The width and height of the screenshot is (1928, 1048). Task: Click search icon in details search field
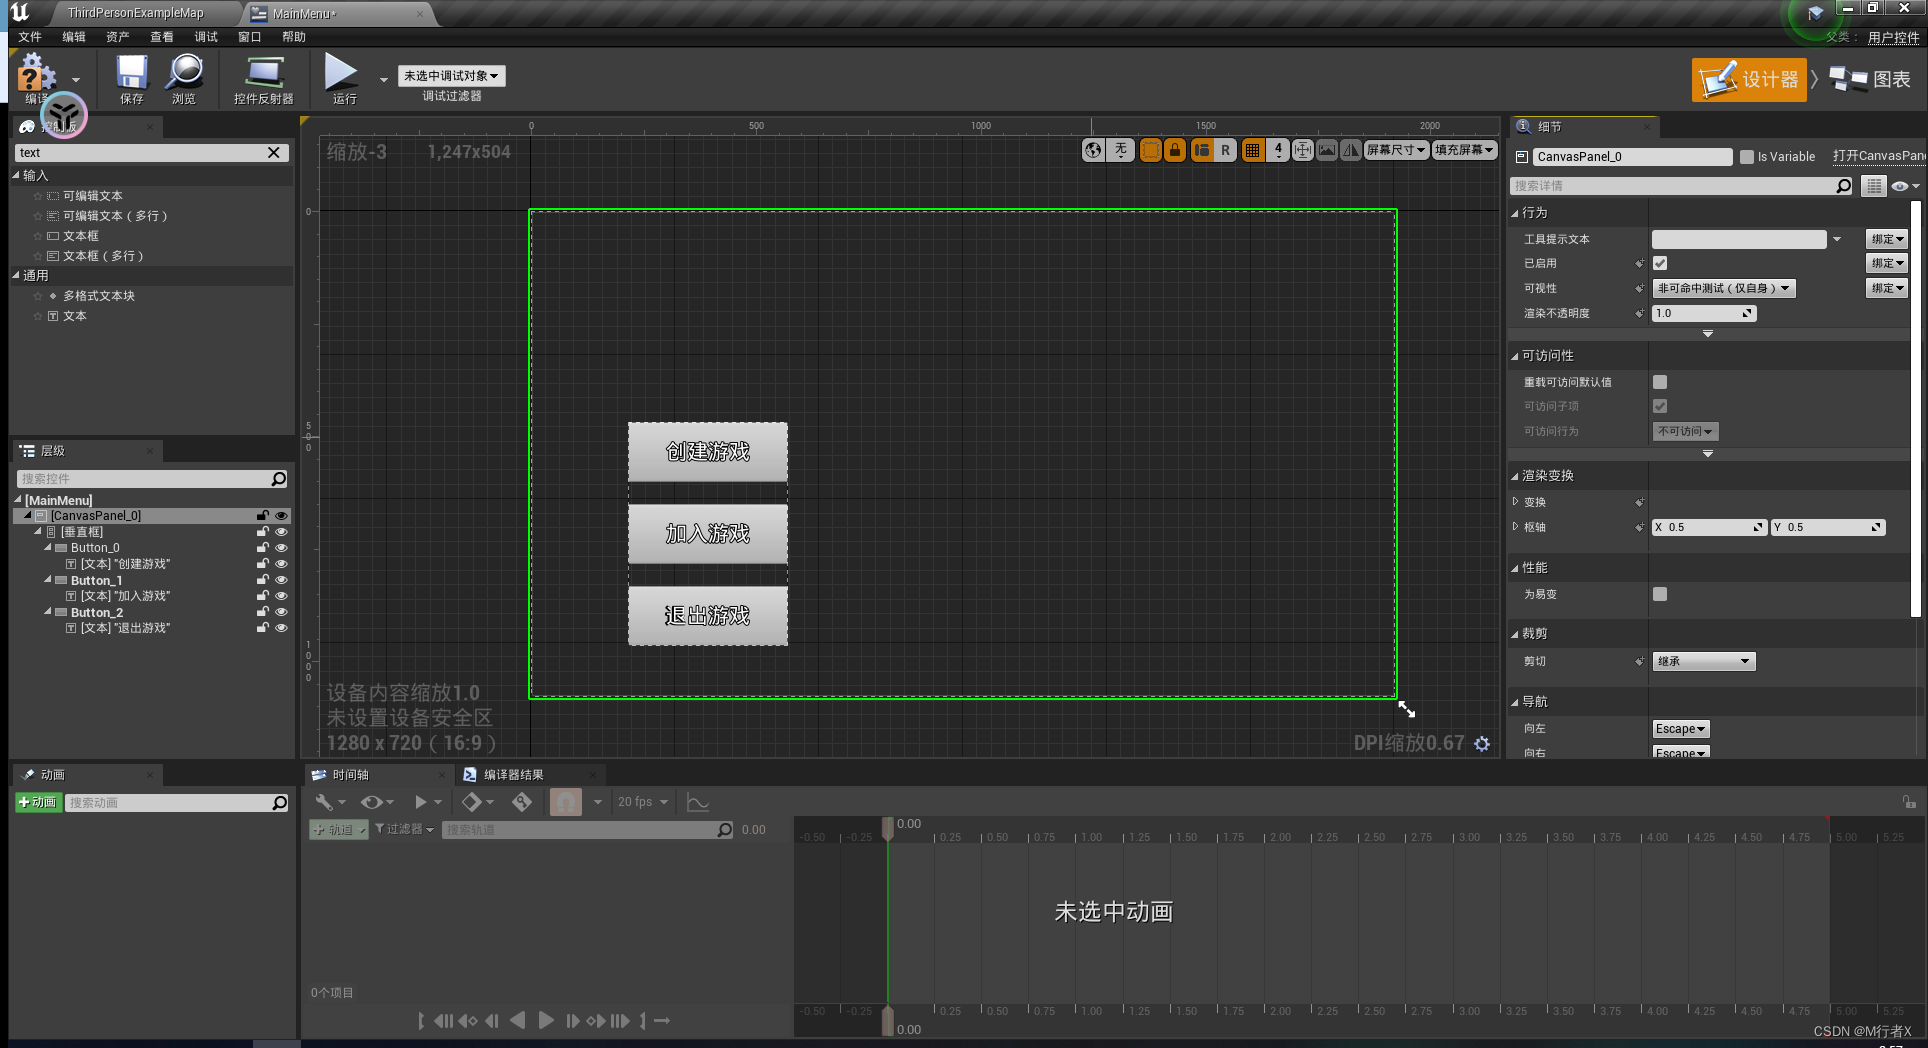coord(1843,186)
